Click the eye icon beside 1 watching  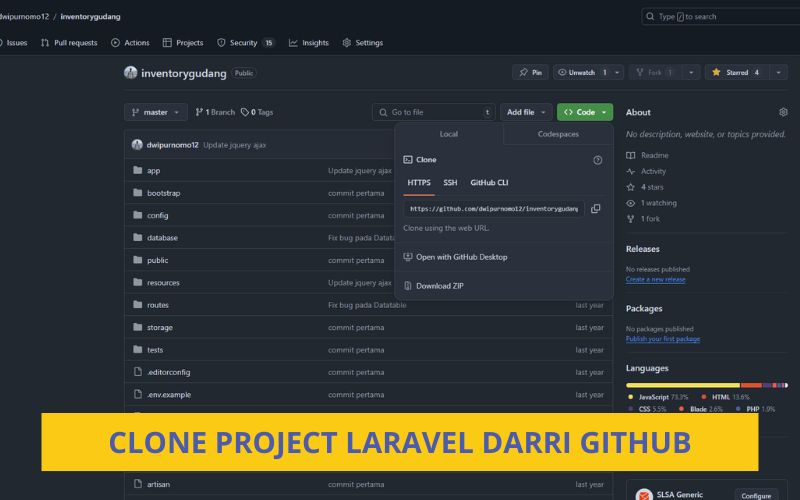click(x=631, y=203)
